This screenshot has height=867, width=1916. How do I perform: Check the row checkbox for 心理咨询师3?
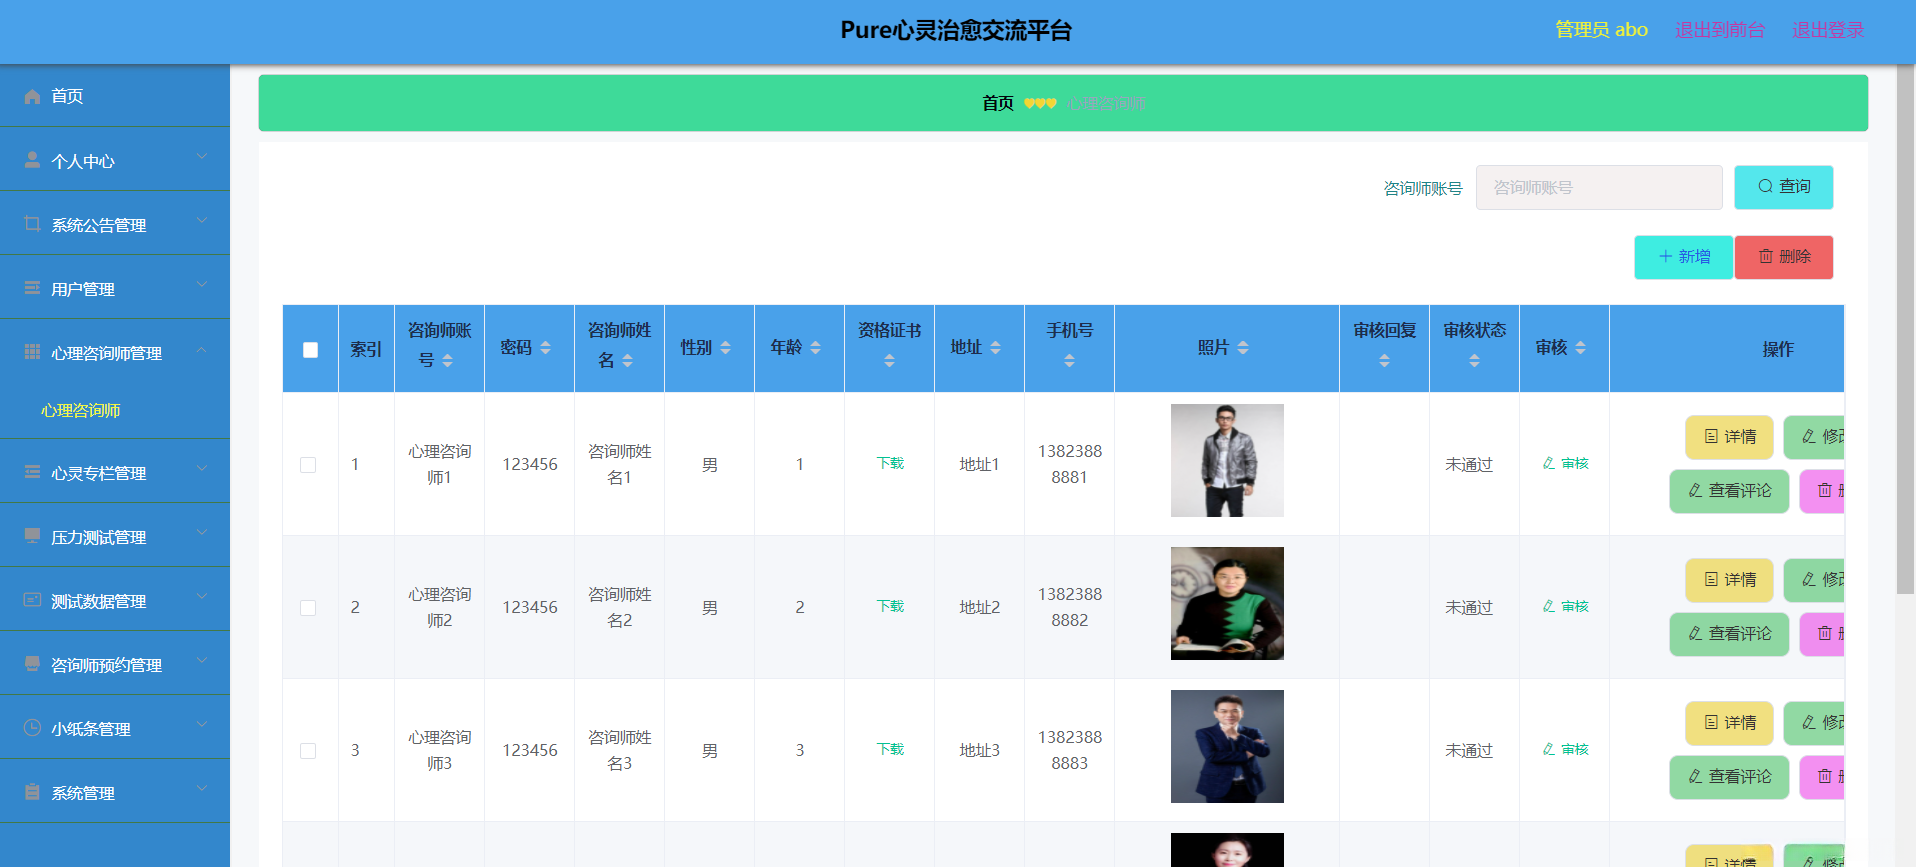coord(308,751)
